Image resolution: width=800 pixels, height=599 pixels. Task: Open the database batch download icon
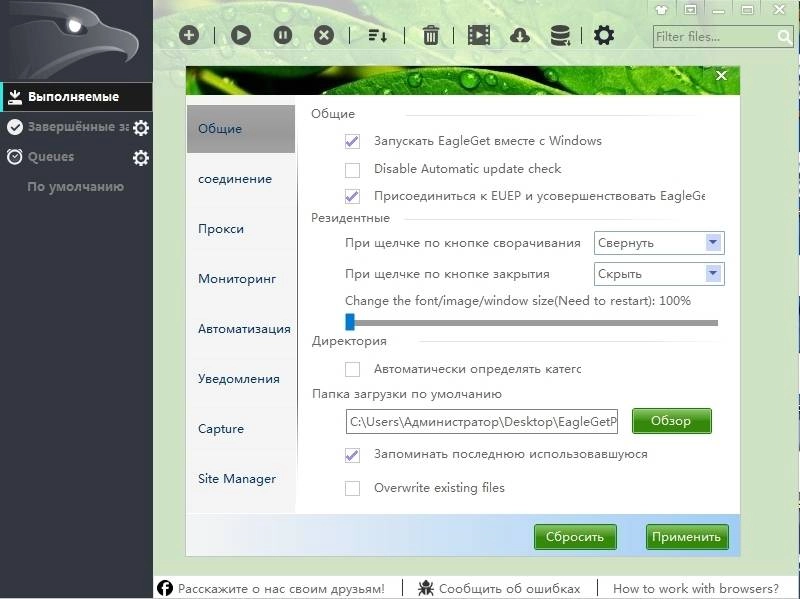(x=560, y=36)
